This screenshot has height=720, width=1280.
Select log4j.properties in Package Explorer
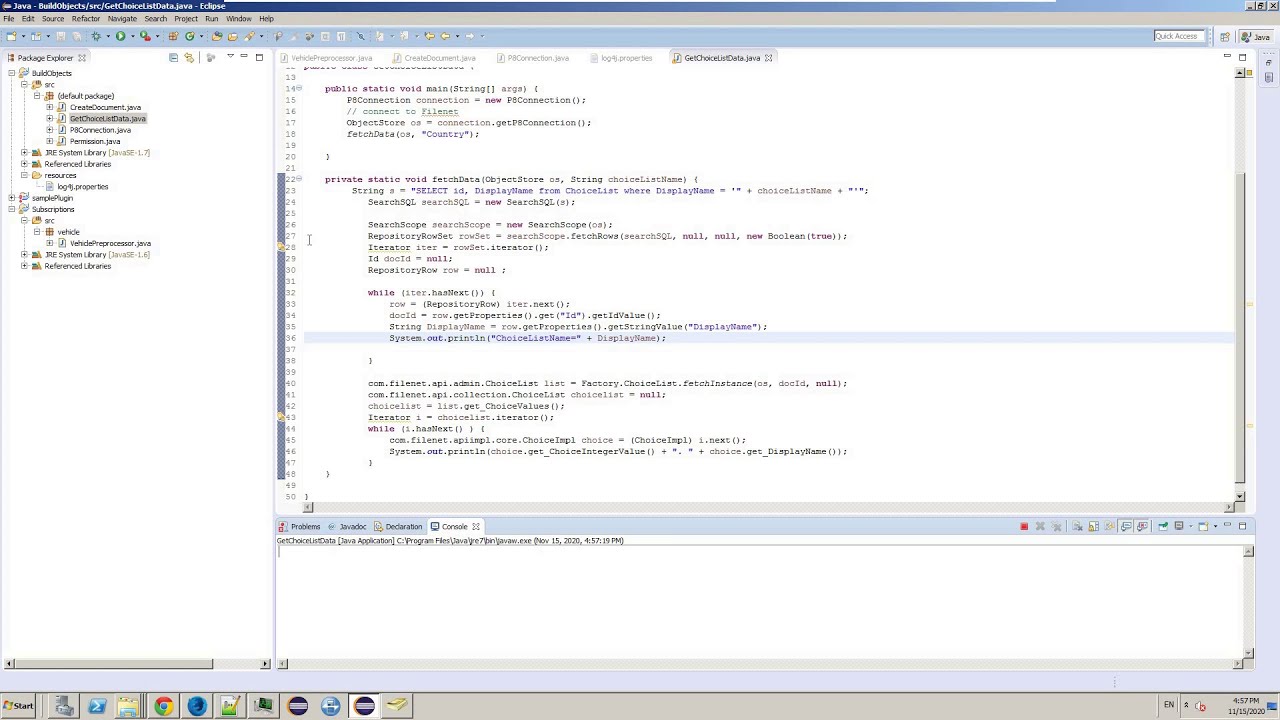point(82,187)
